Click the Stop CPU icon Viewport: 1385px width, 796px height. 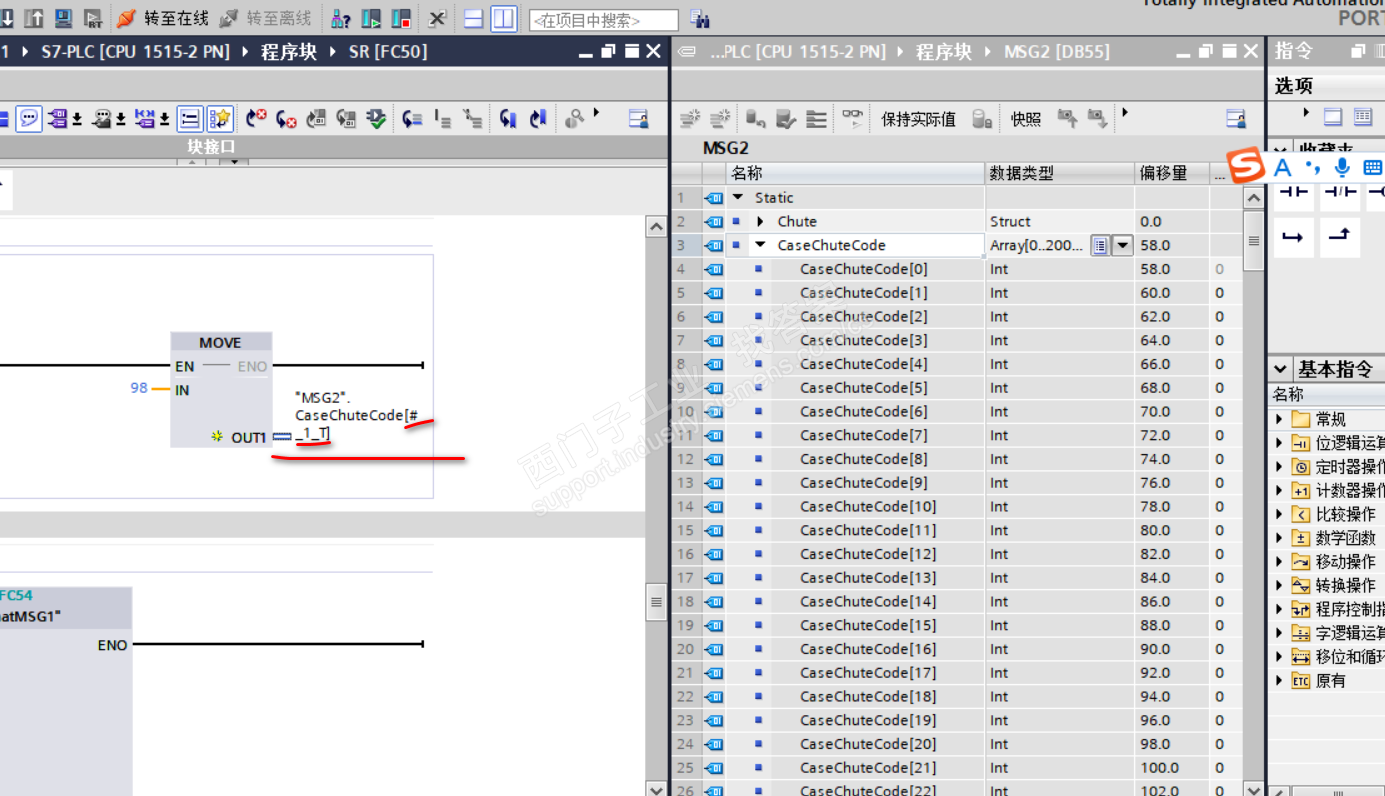pyautogui.click(x=401, y=18)
